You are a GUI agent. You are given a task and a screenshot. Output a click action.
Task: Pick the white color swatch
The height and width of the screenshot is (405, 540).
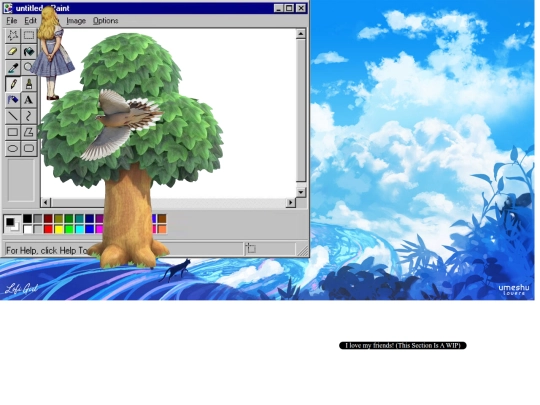point(28,229)
